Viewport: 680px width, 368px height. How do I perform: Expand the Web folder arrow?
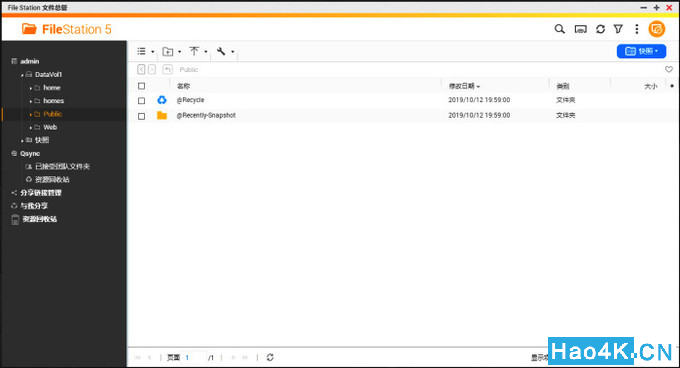coord(31,127)
